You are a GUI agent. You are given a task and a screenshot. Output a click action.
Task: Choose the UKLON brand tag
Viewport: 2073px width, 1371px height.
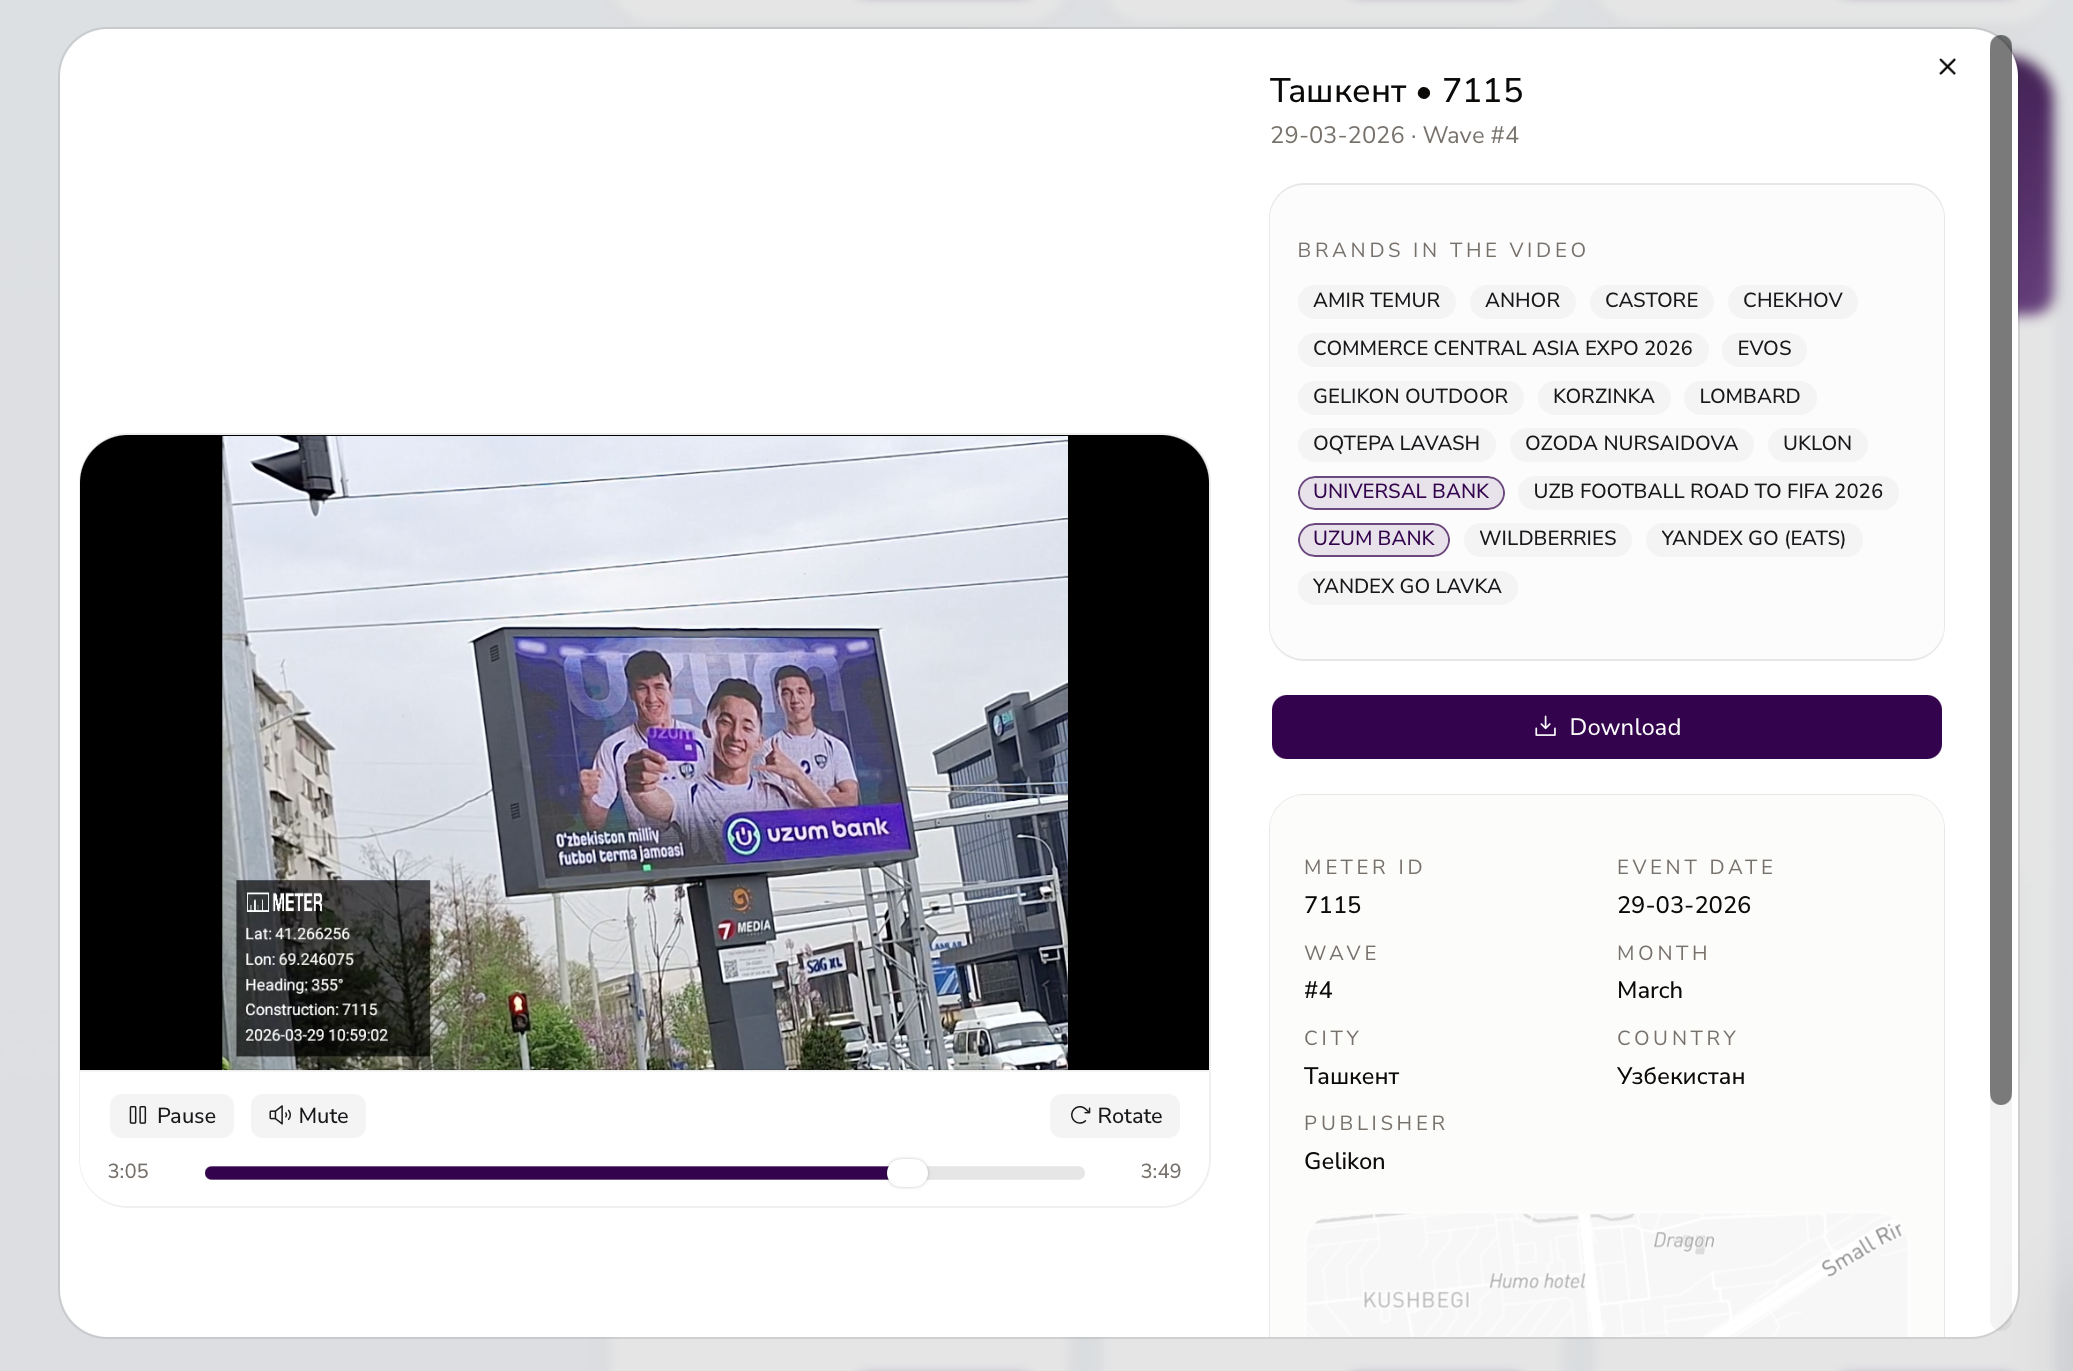tap(1817, 444)
